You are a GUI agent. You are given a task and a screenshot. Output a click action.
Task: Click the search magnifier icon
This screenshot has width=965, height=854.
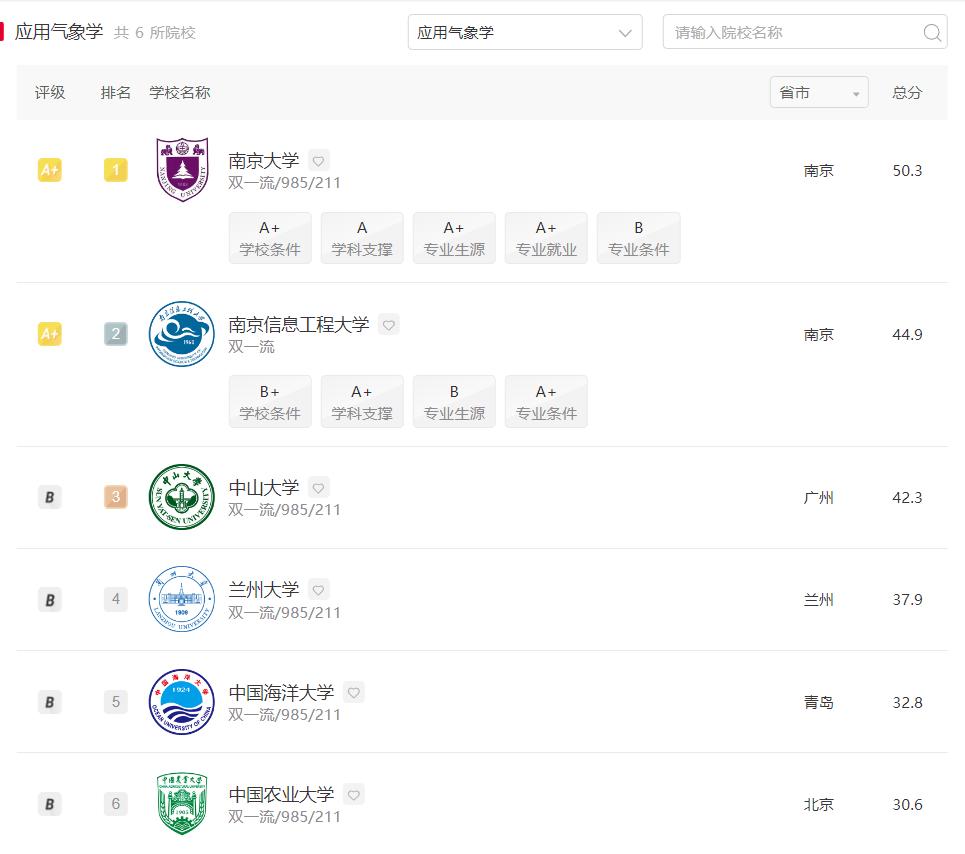point(932,33)
